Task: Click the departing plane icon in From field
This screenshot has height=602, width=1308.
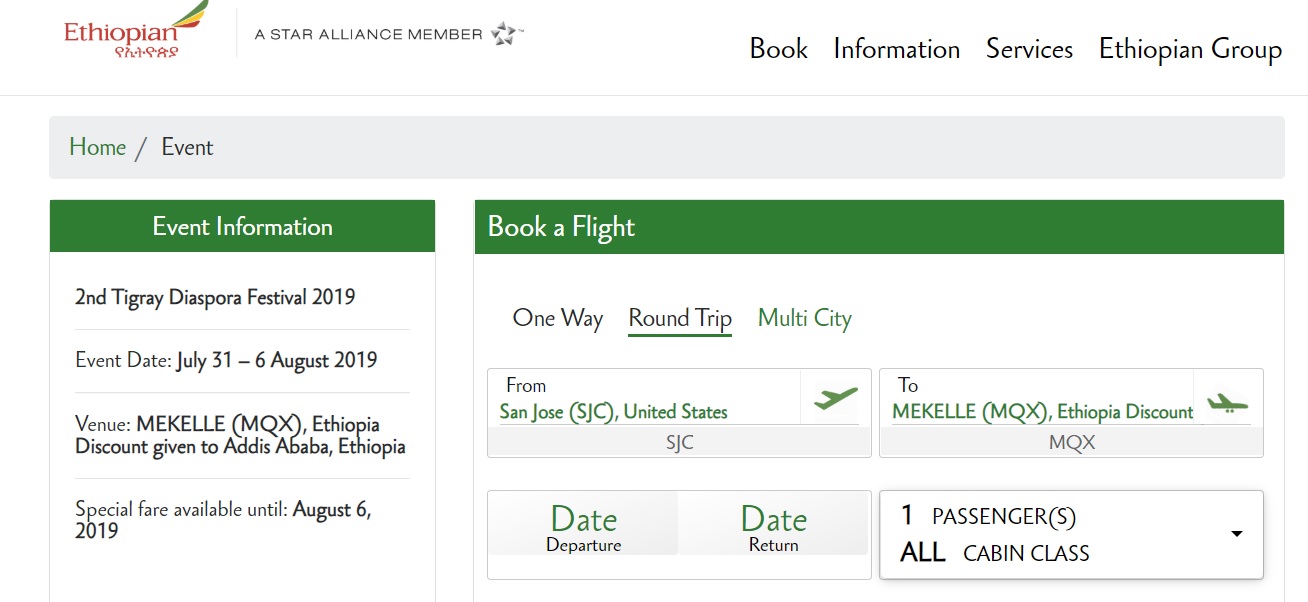Action: point(836,398)
